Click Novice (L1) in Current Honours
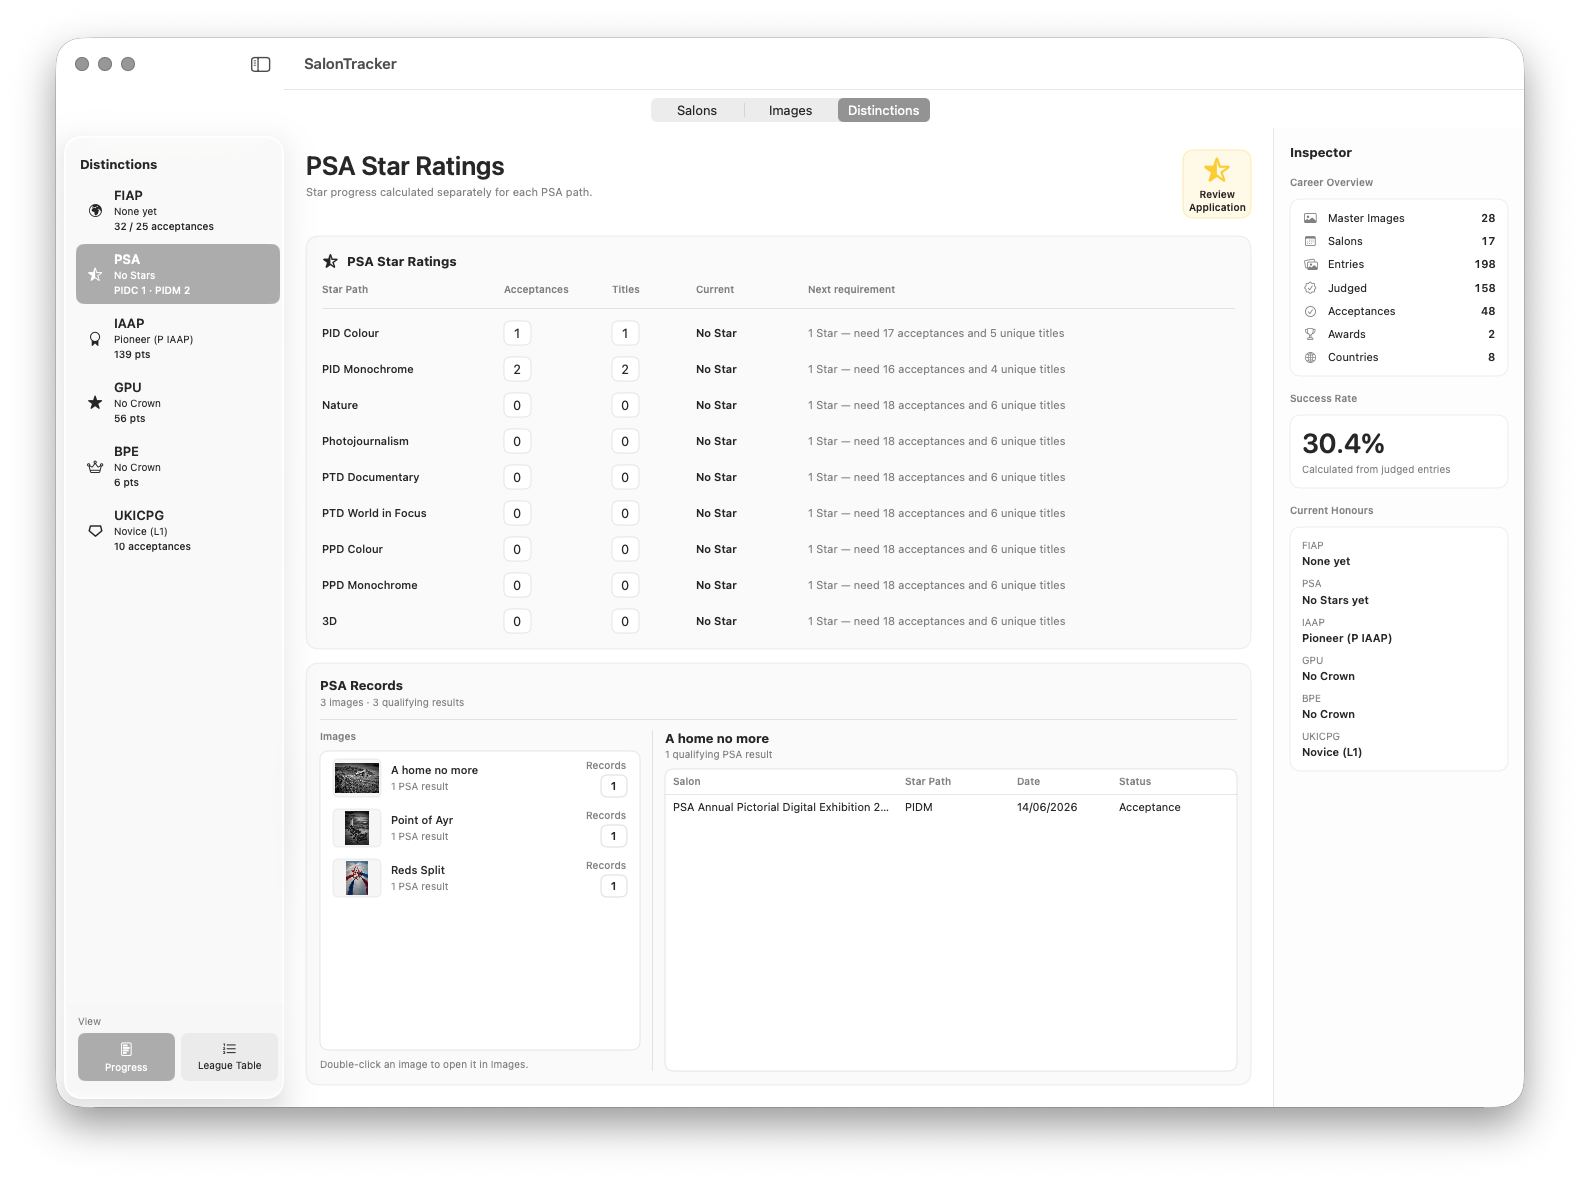 pos(1332,752)
